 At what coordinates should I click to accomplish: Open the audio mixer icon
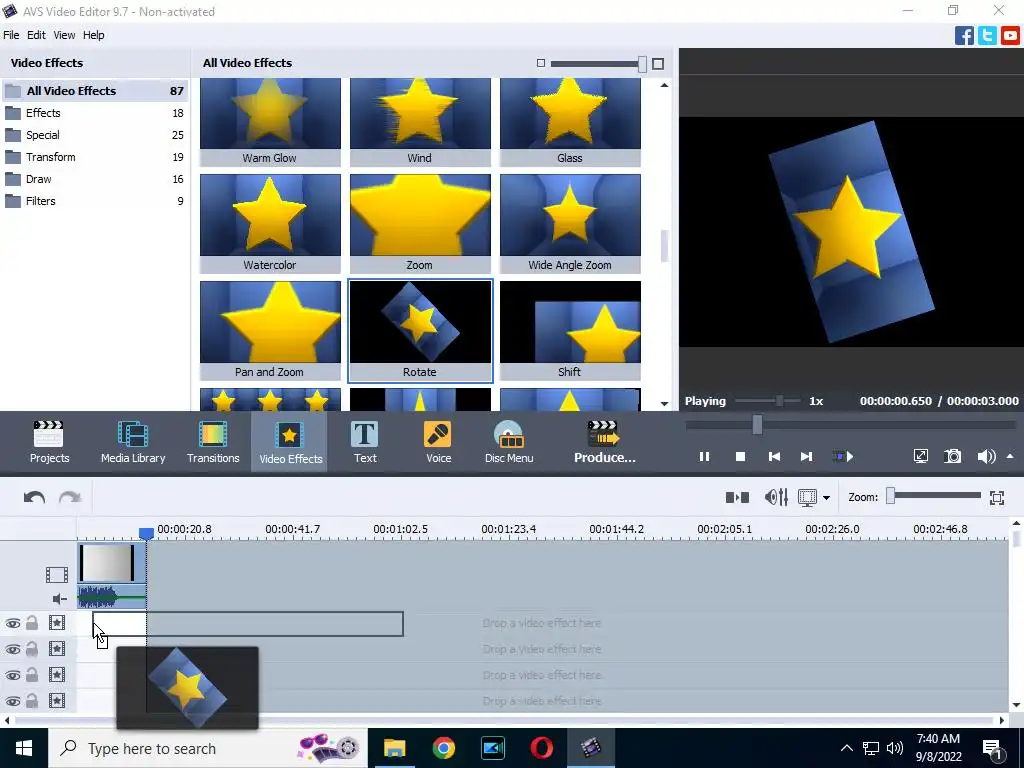[776, 498]
